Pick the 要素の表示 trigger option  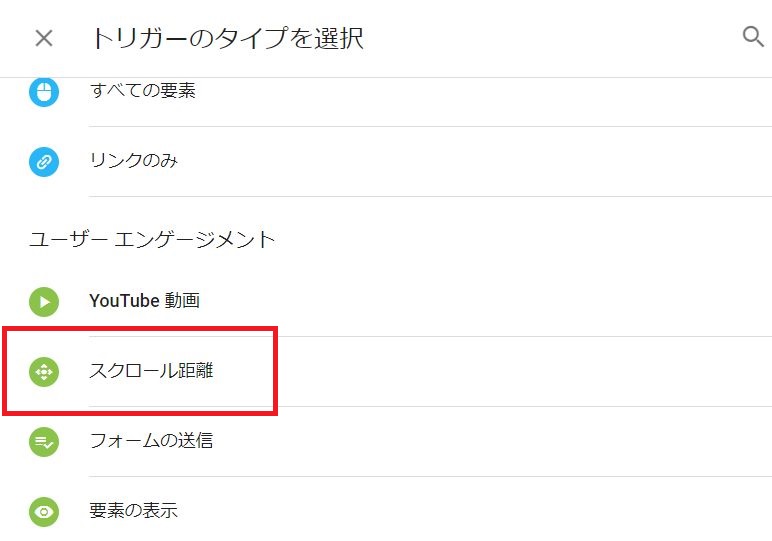tap(133, 510)
